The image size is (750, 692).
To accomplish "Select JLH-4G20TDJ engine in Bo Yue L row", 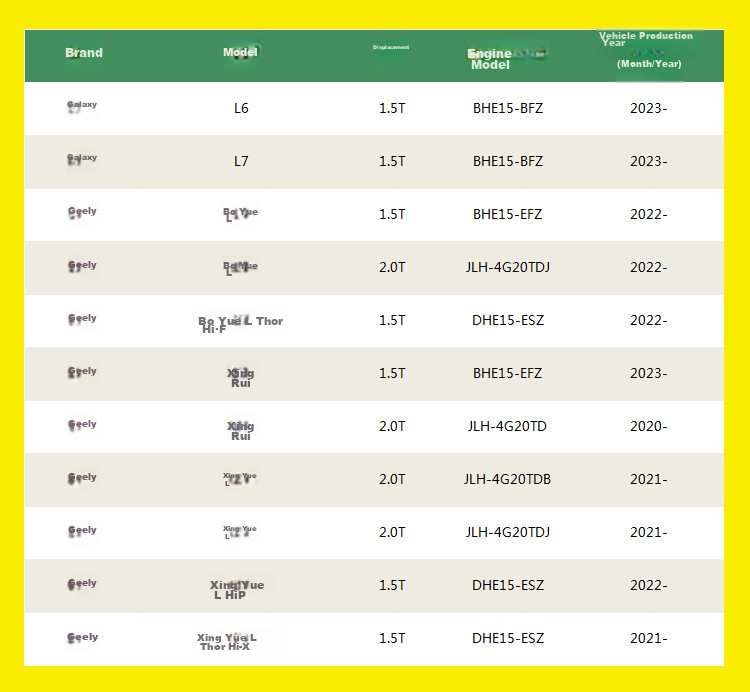I will point(508,267).
